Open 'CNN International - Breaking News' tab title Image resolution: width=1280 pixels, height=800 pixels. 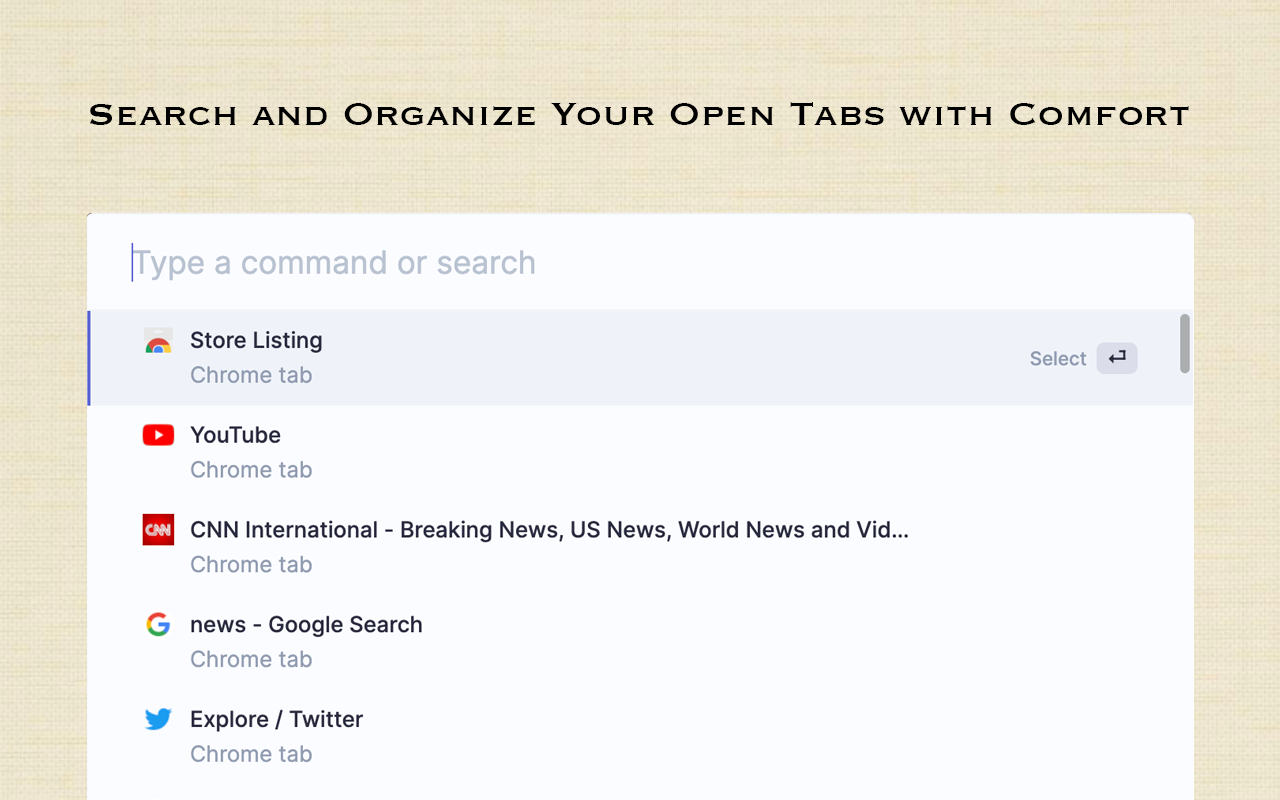[x=549, y=530]
